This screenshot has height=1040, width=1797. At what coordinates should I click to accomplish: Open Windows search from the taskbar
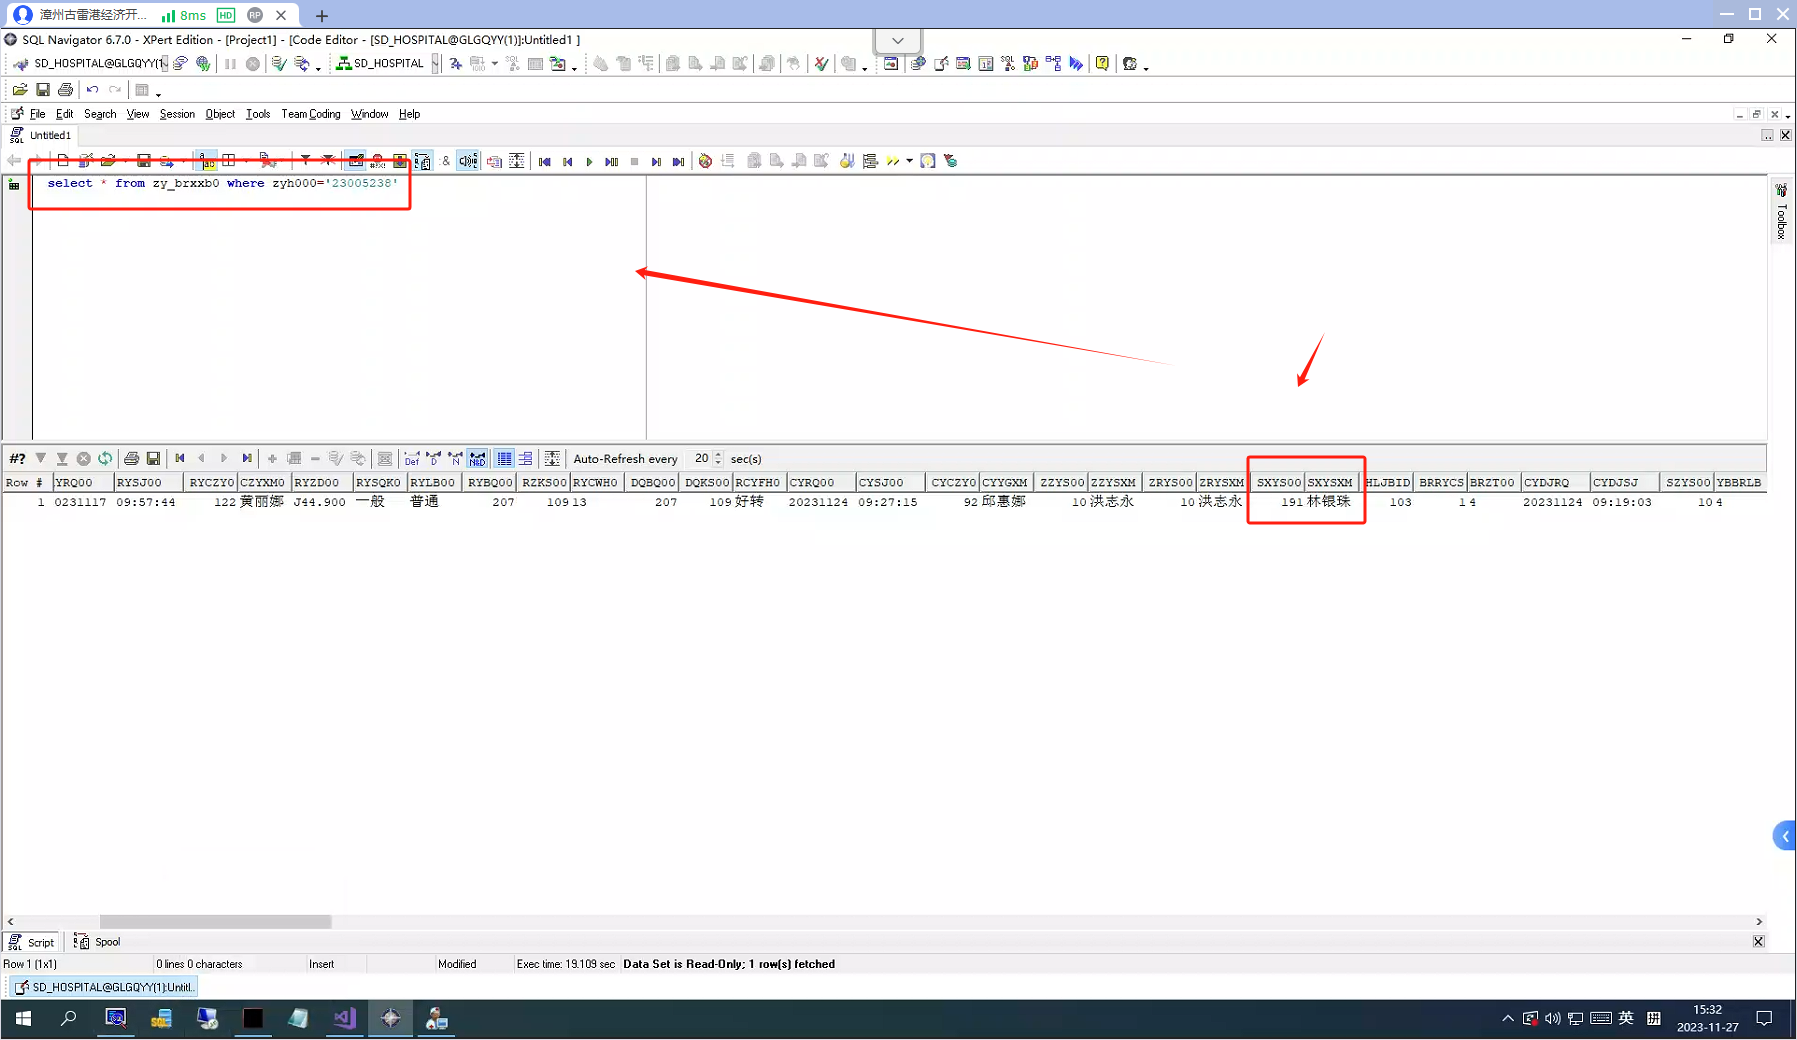[69, 1019]
